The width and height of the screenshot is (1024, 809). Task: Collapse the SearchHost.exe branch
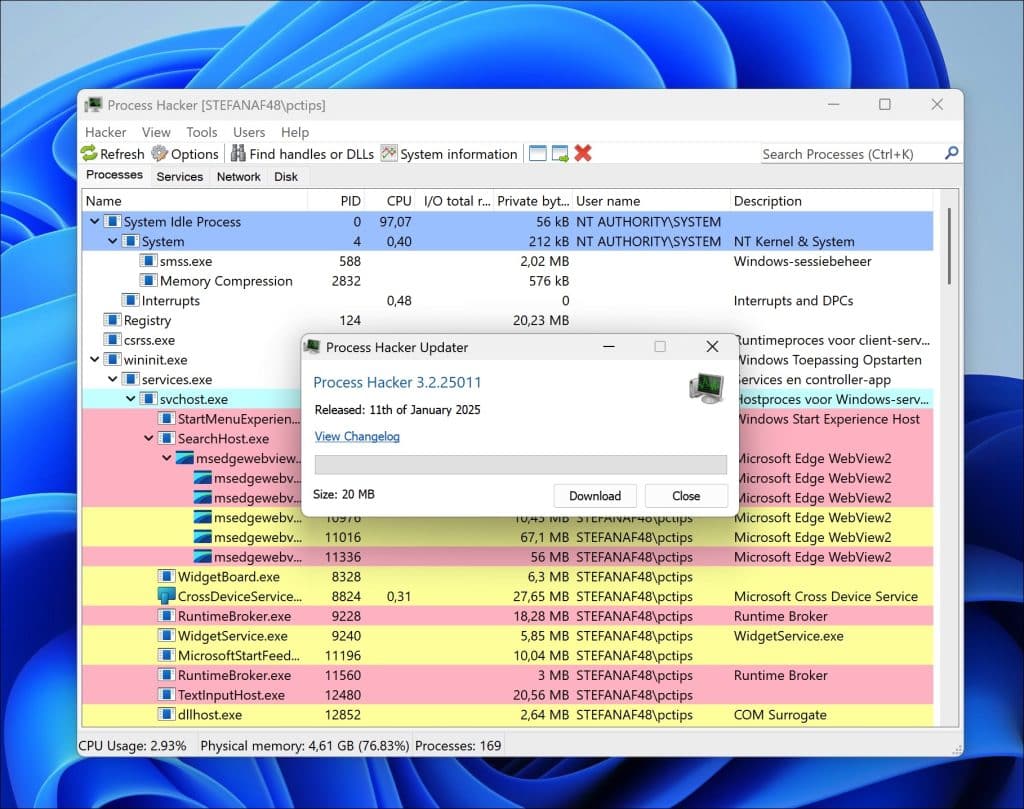click(149, 438)
